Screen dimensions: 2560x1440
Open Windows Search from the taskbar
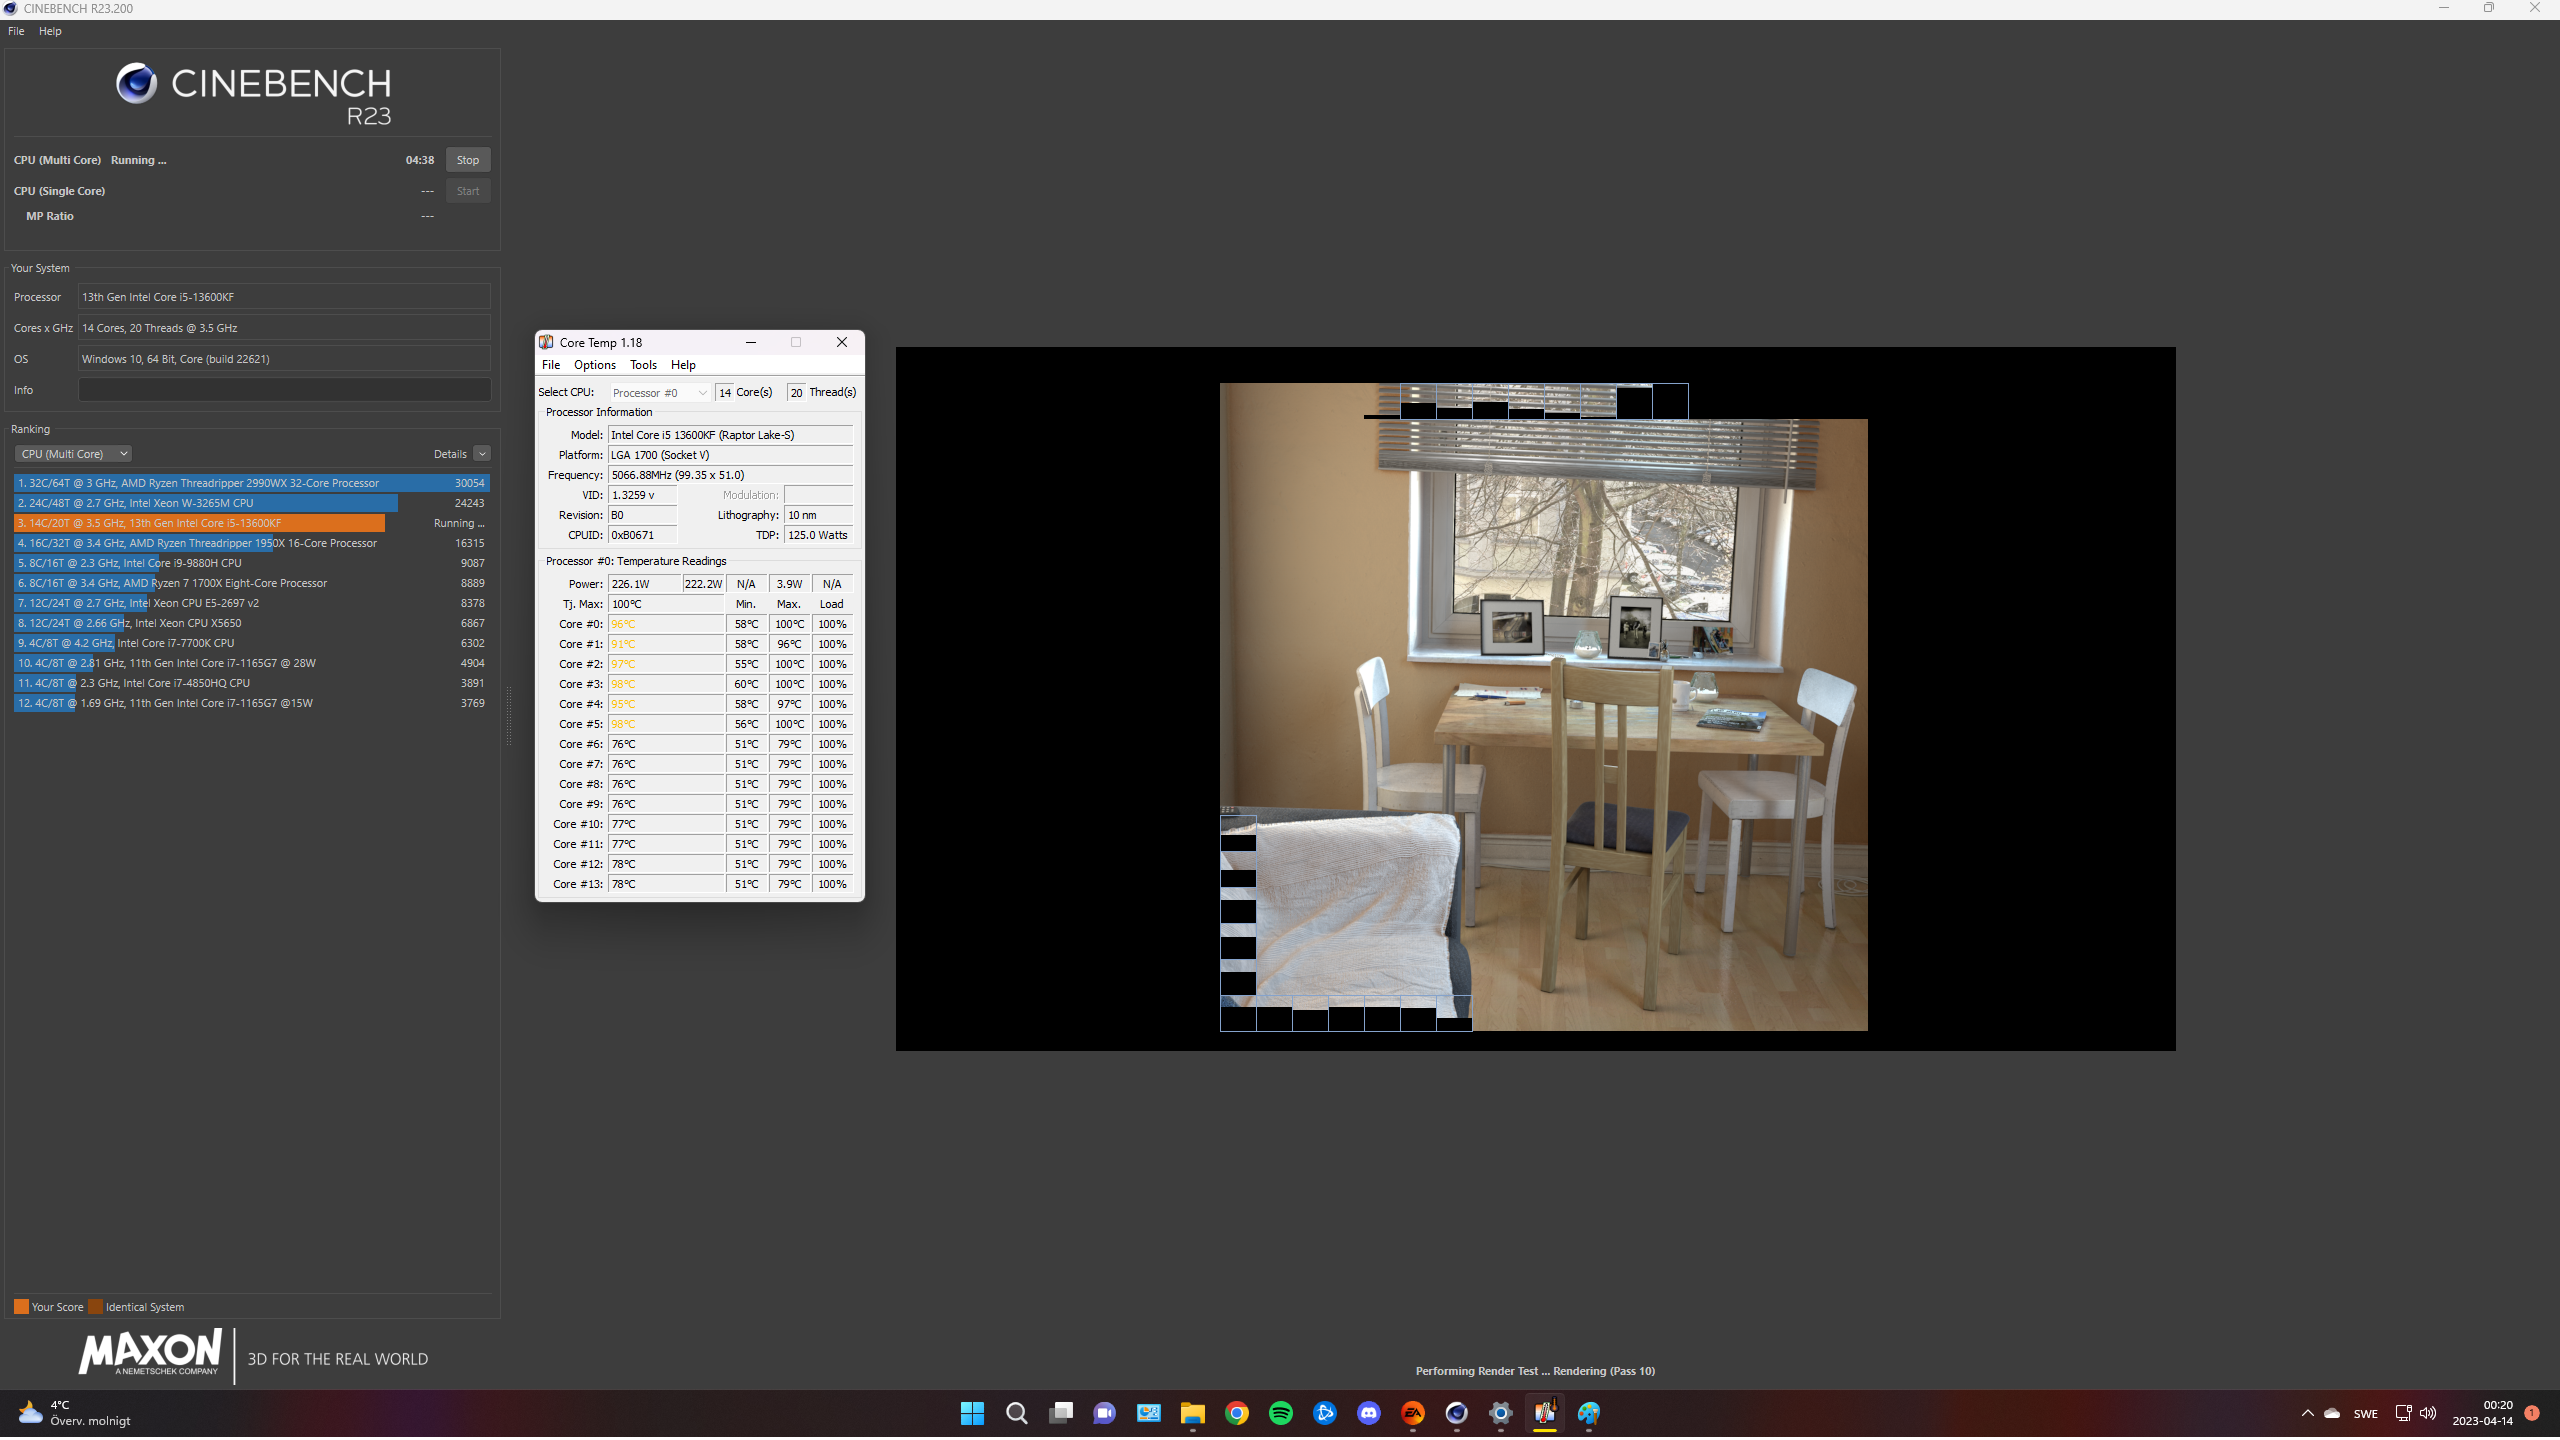(x=1015, y=1413)
